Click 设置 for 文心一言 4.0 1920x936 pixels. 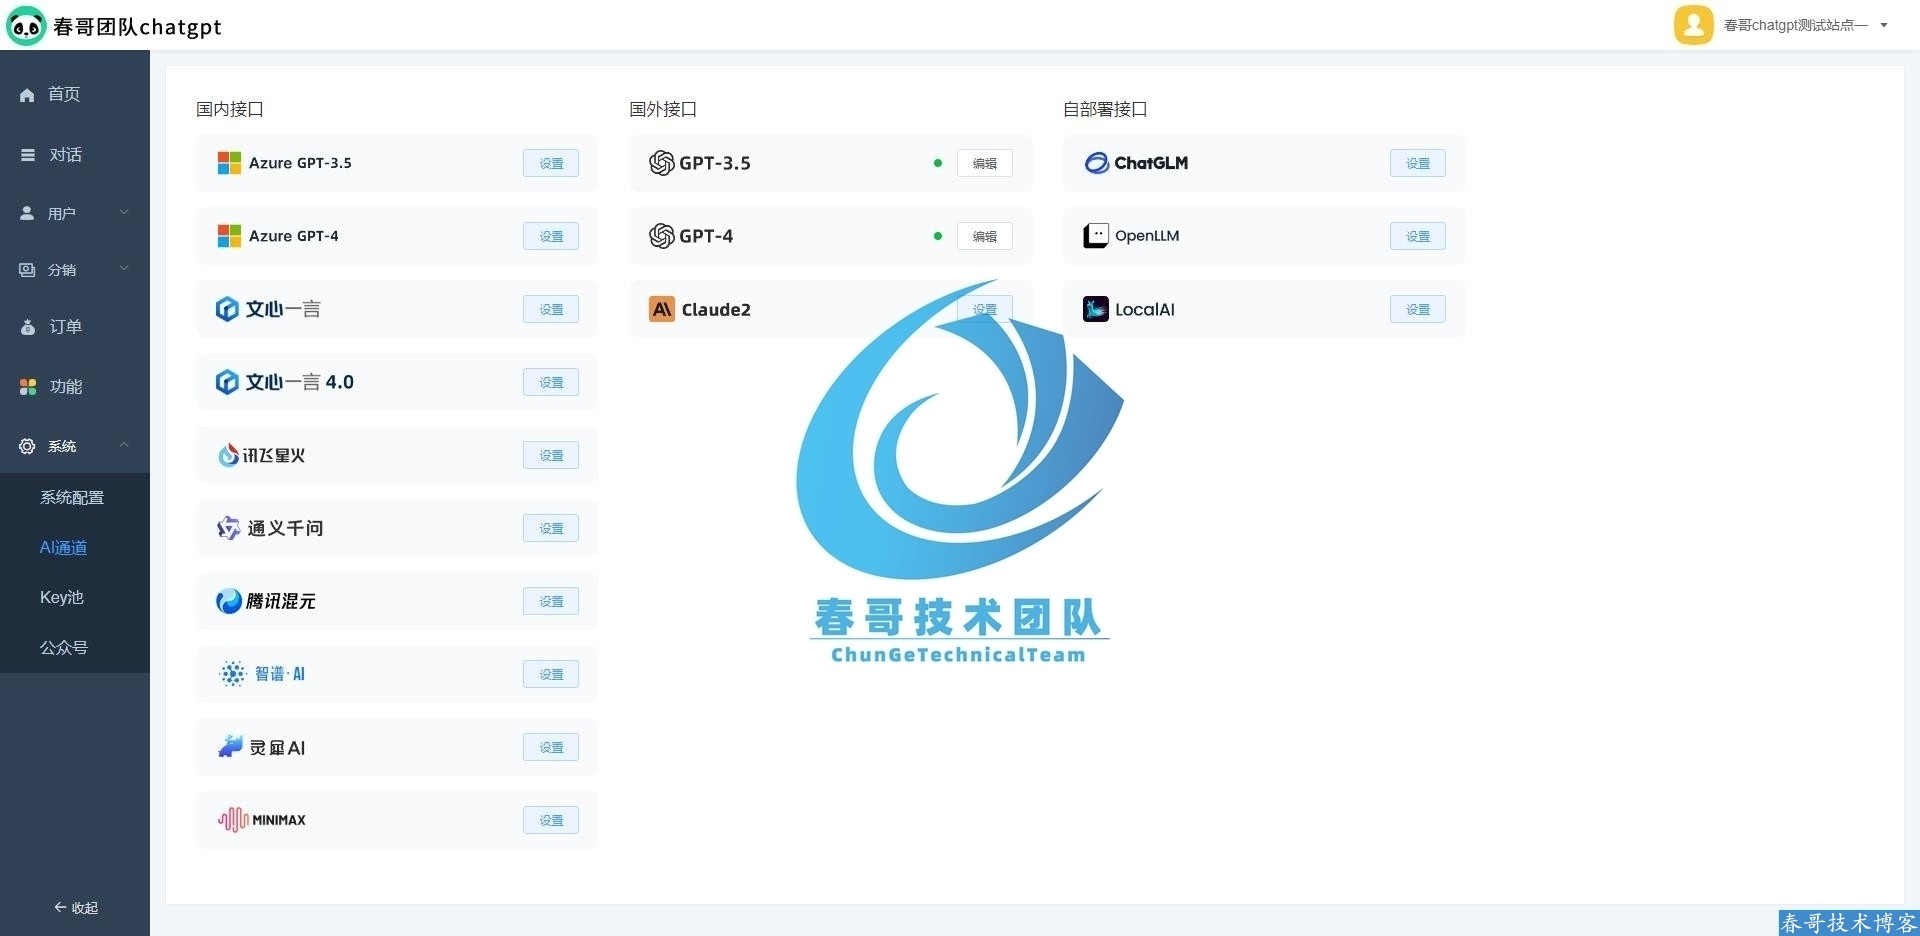(x=551, y=382)
